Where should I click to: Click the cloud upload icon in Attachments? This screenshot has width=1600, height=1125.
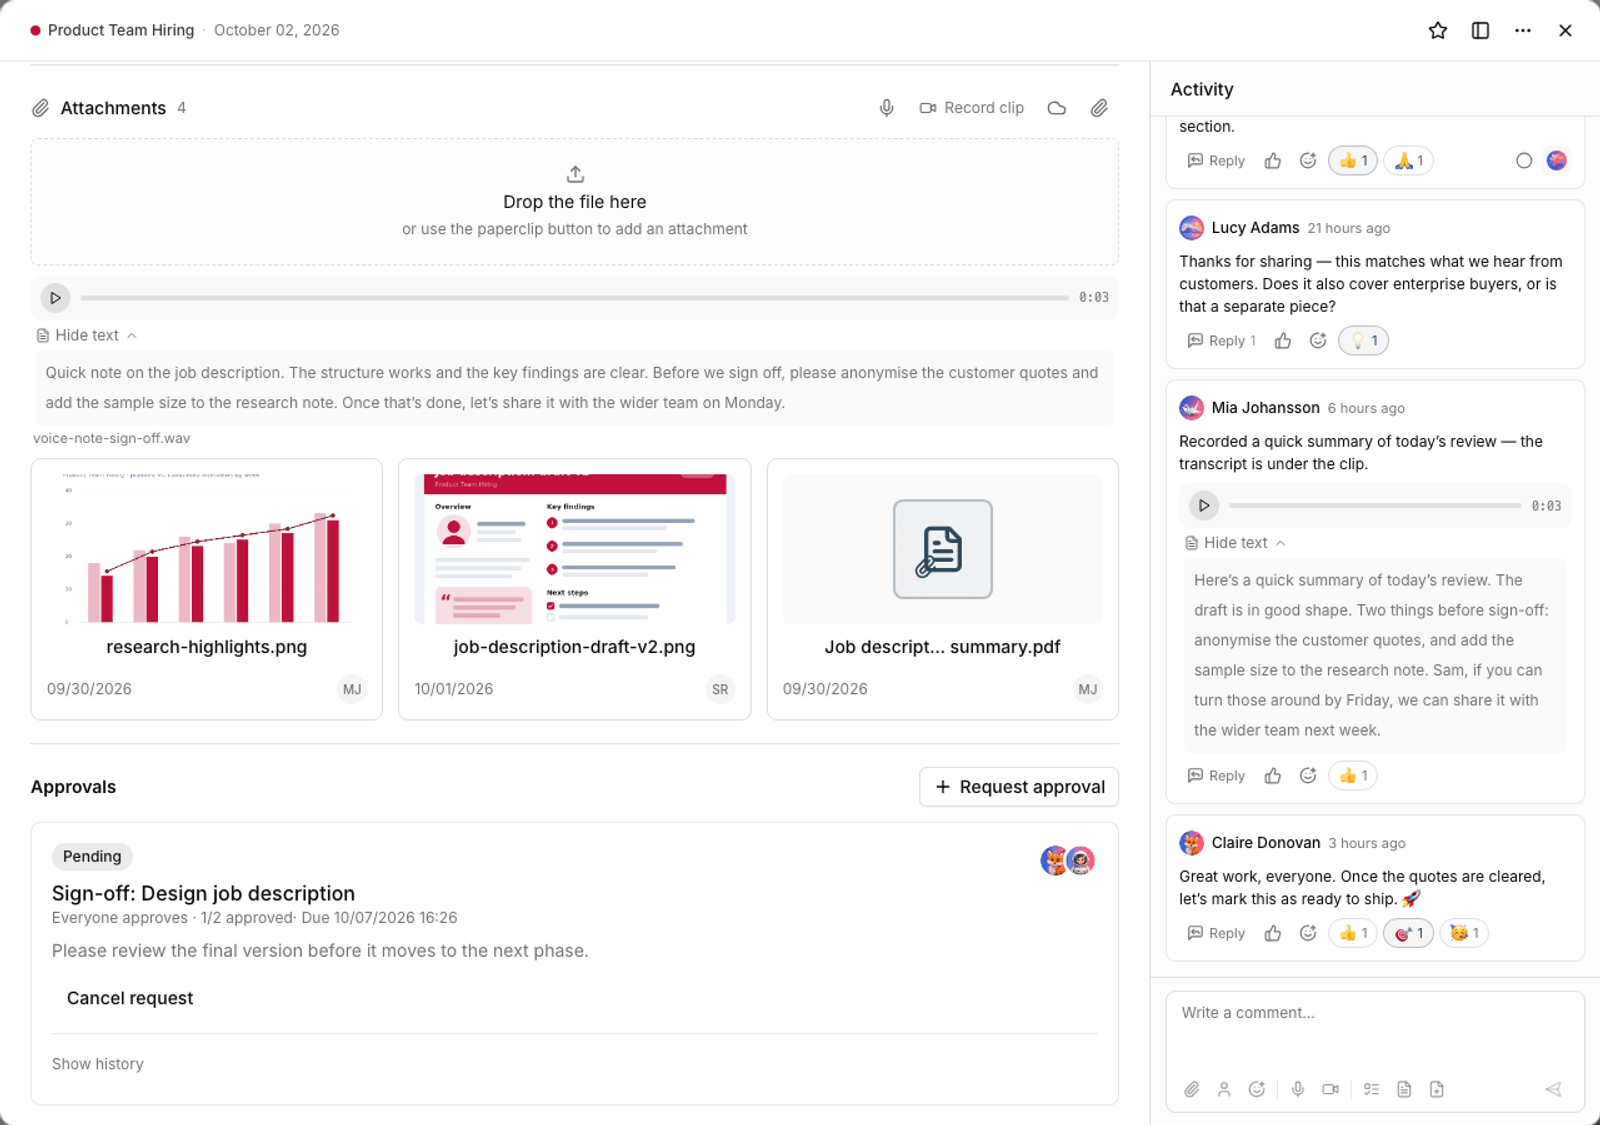(1057, 108)
